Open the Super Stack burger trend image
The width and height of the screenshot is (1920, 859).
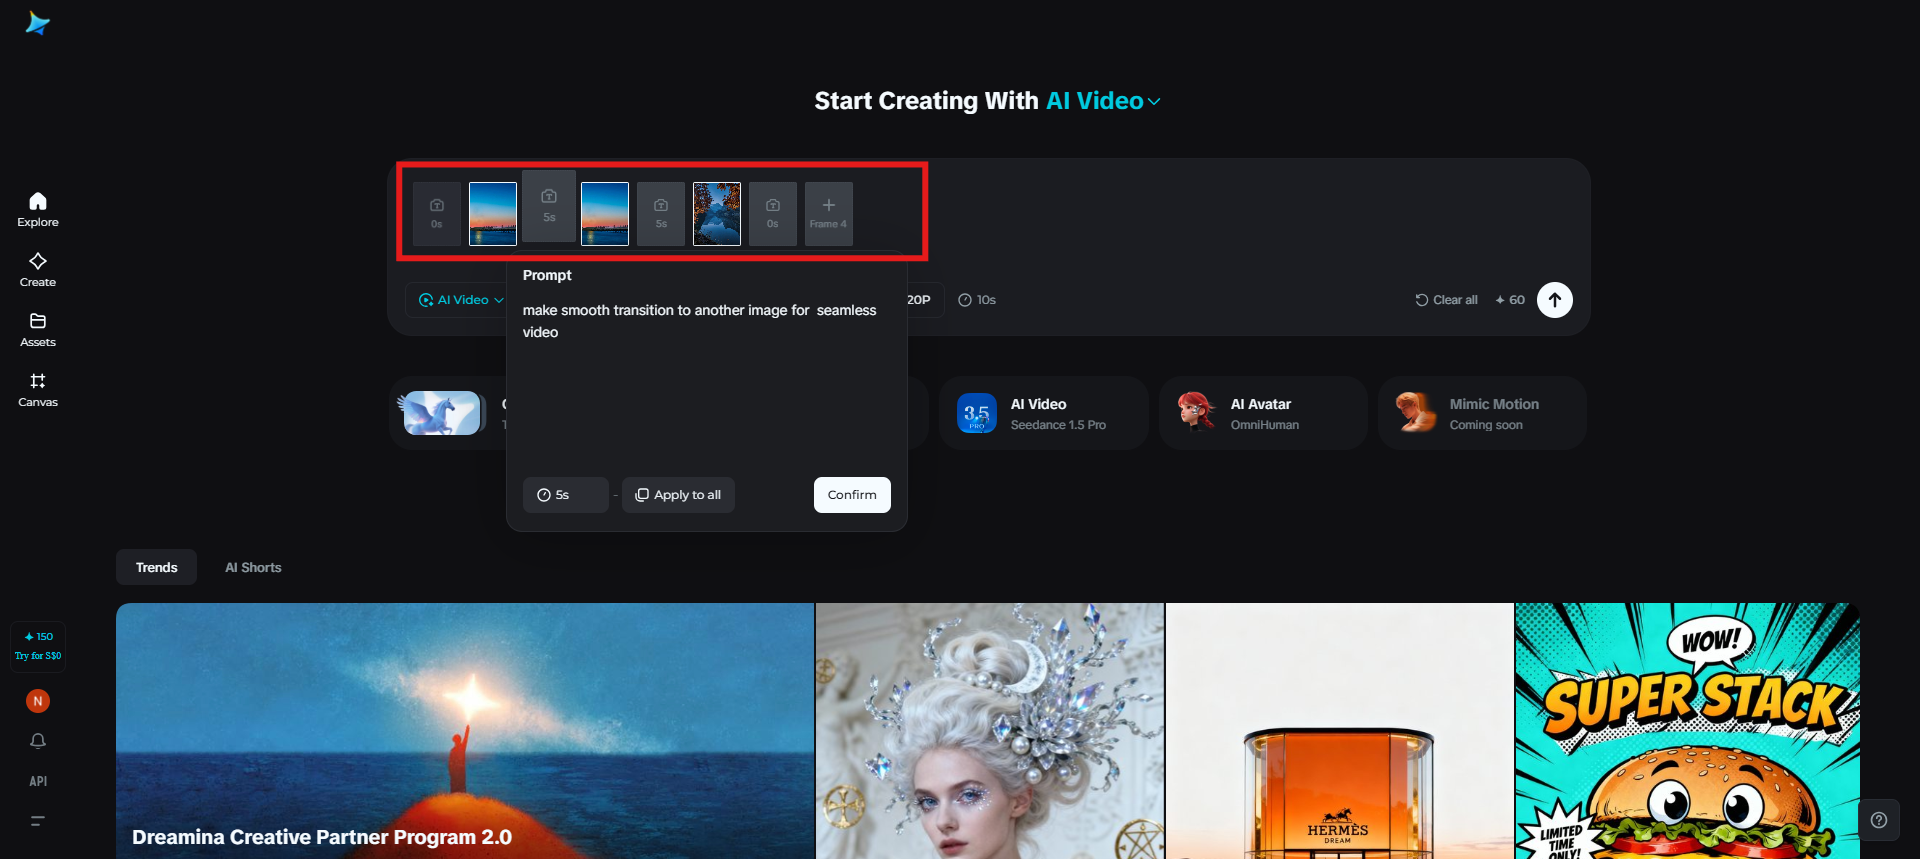click(x=1688, y=731)
